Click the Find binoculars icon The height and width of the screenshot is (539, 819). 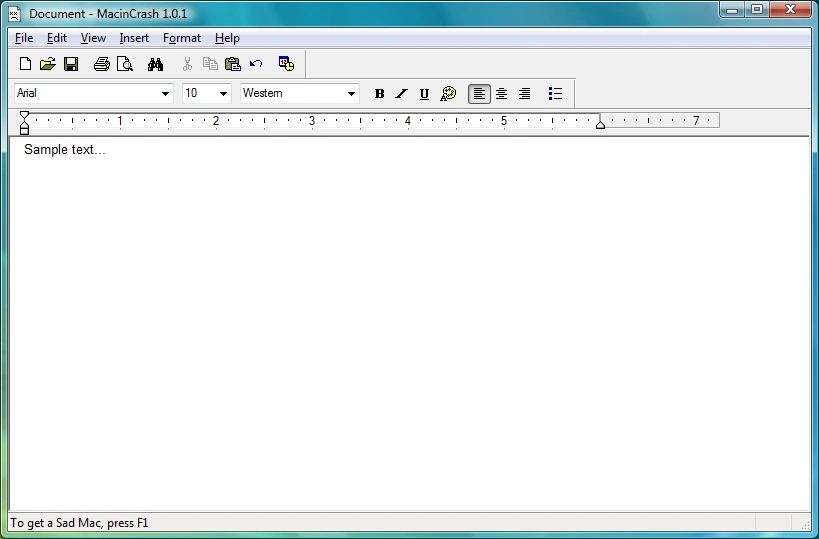pyautogui.click(x=155, y=64)
